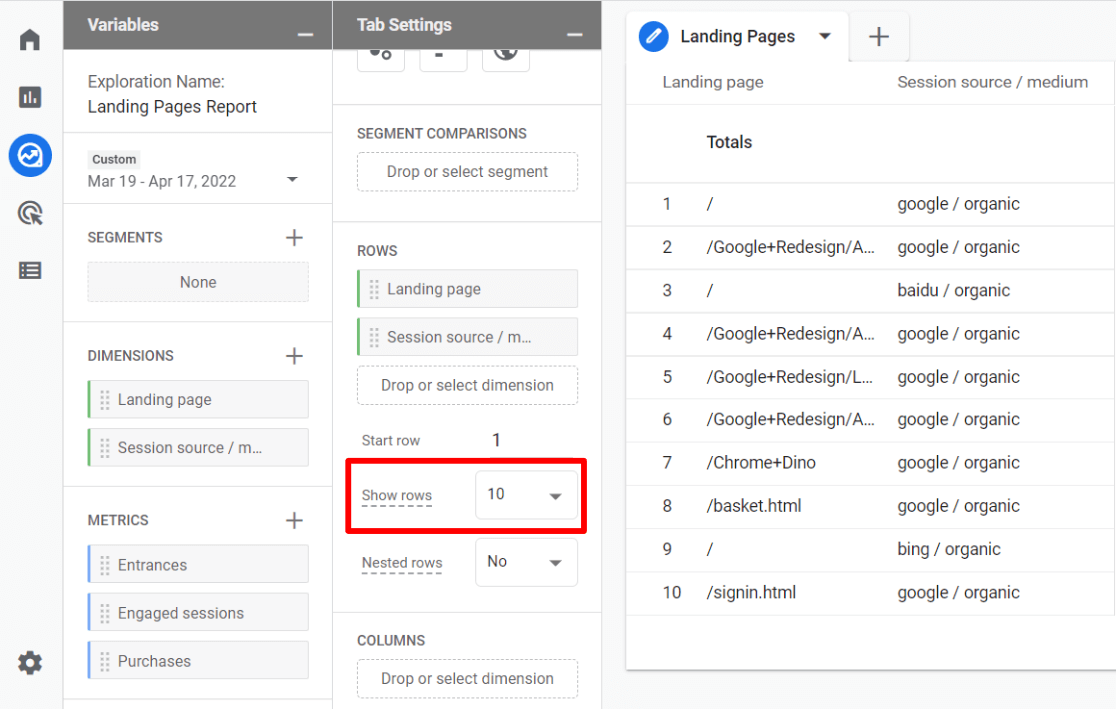Add a new metric with plus icon
The width and height of the screenshot is (1116, 709).
click(x=294, y=520)
